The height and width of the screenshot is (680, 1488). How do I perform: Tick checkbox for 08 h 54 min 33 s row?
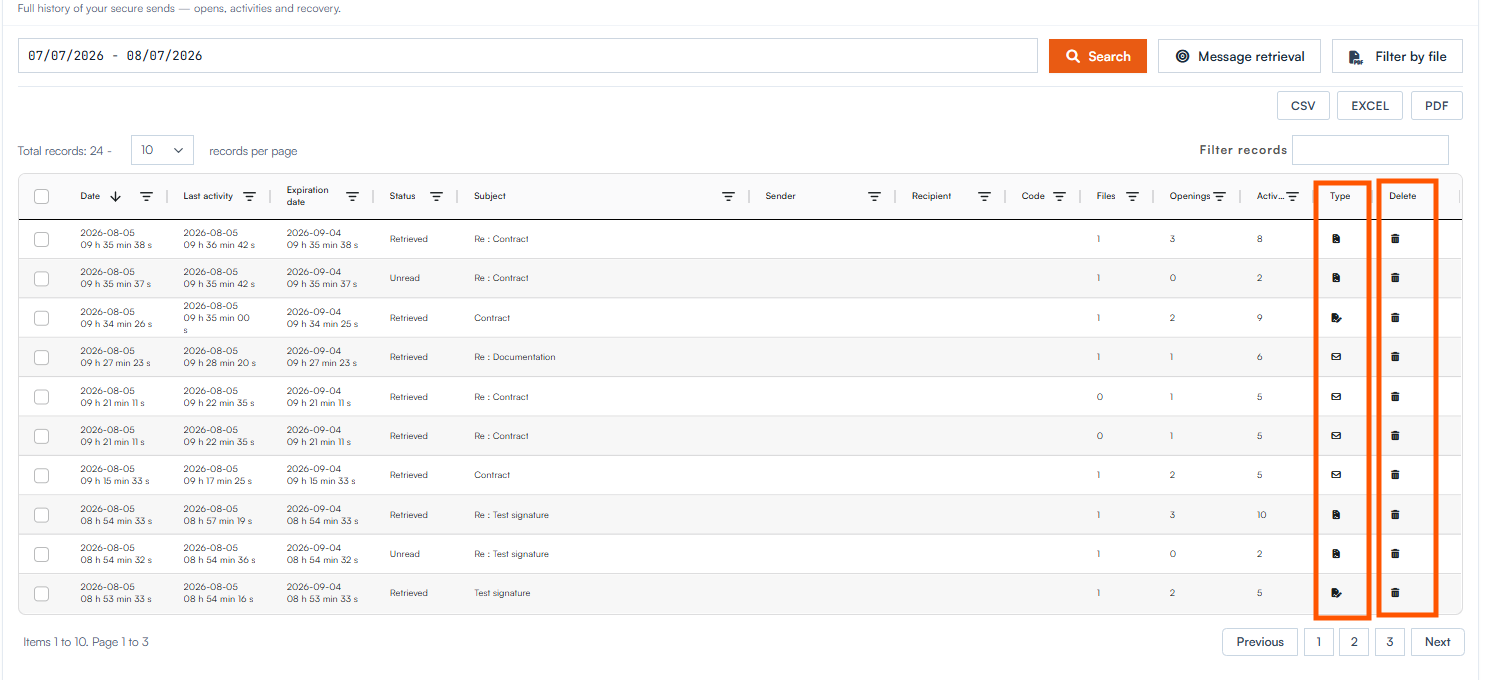pos(41,515)
